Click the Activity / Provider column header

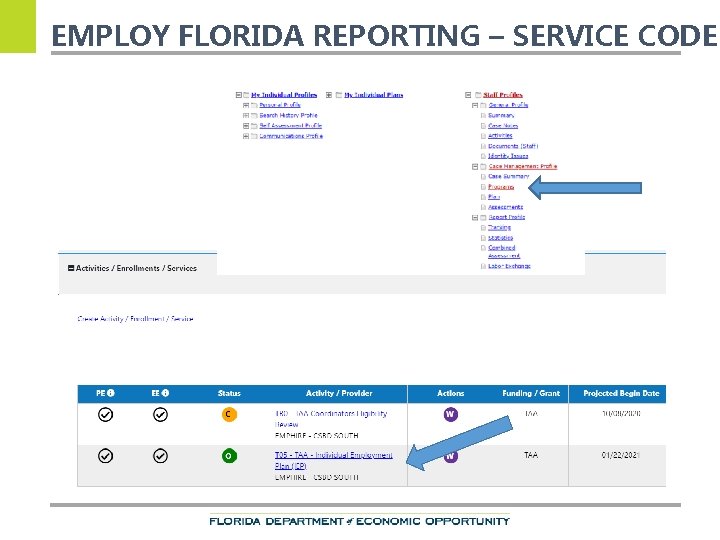coord(339,394)
